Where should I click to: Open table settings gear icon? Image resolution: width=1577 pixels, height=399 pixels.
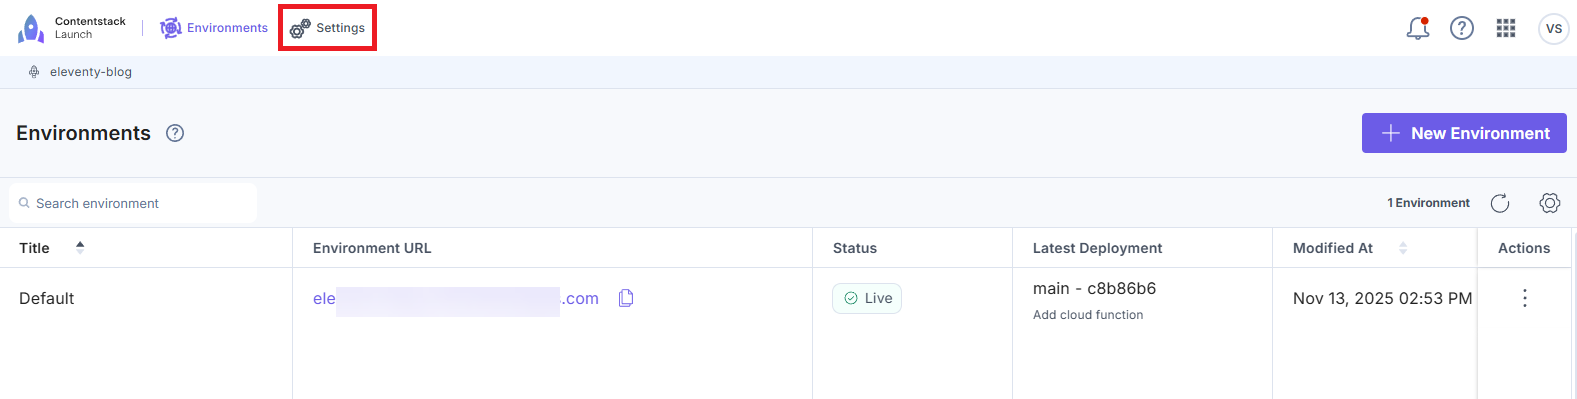pyautogui.click(x=1550, y=203)
